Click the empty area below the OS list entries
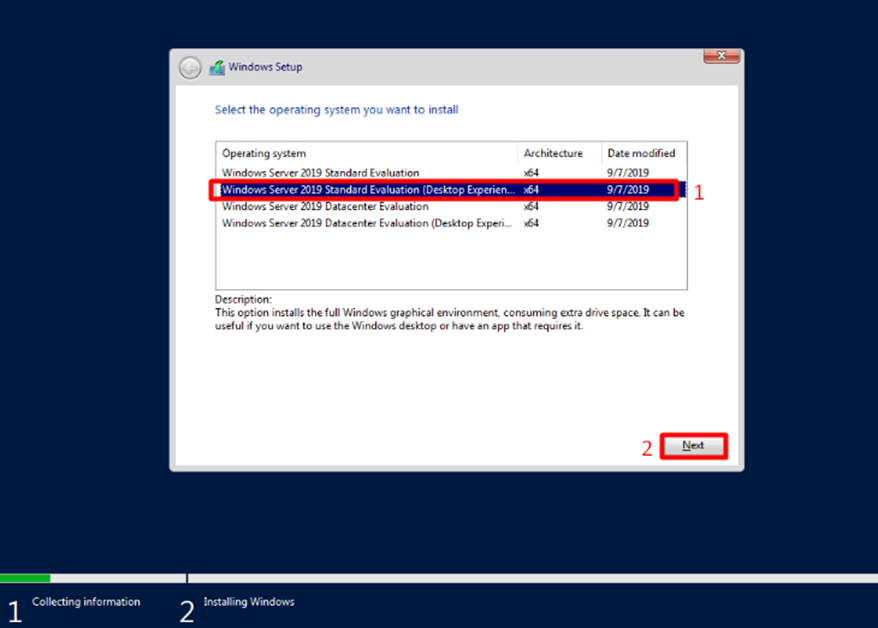 450,260
